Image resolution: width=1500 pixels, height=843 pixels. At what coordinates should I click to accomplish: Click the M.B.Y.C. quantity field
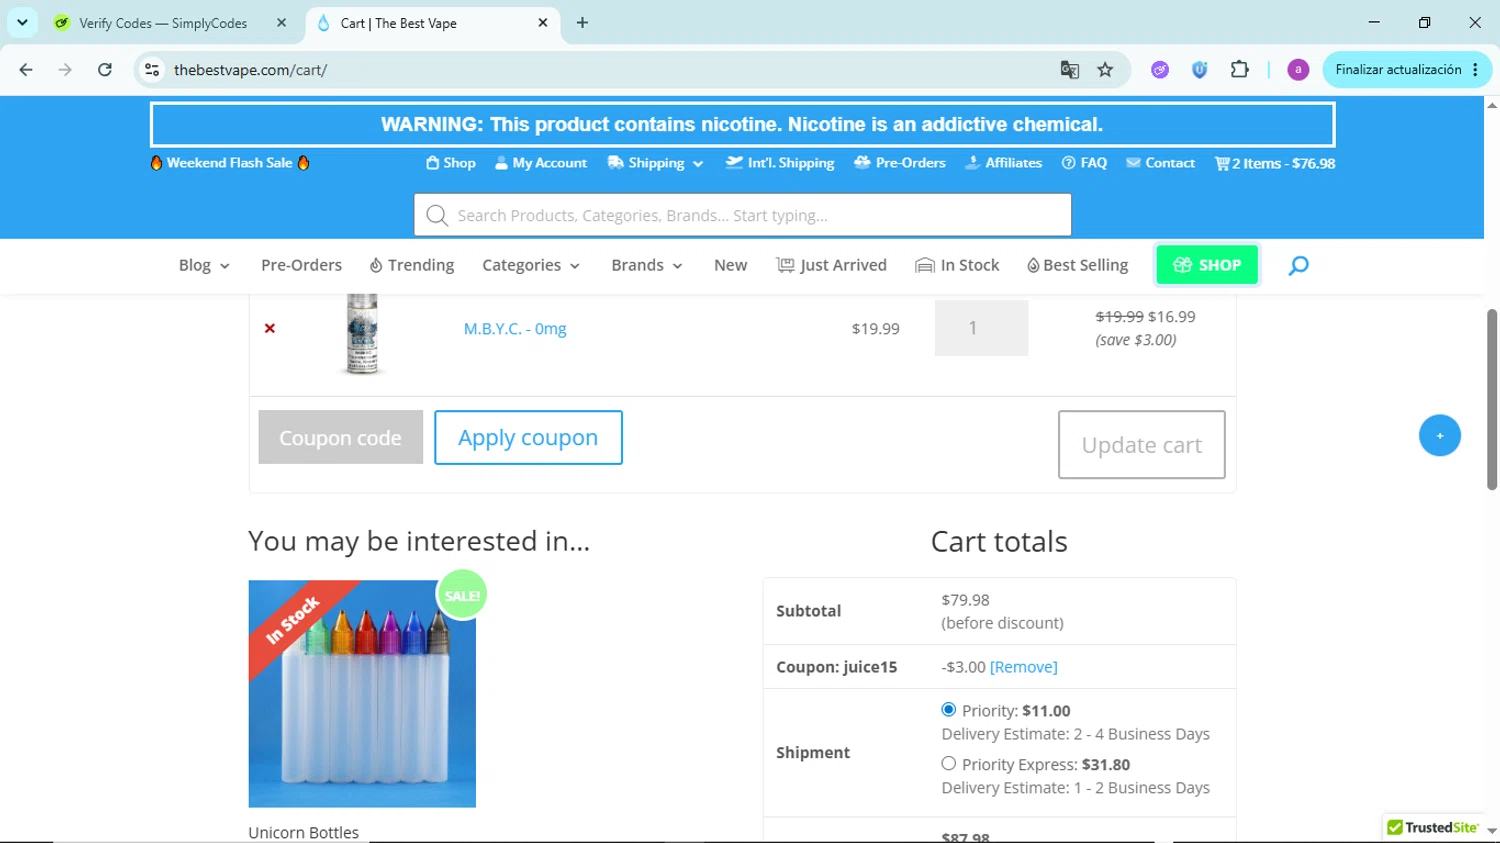coord(981,328)
